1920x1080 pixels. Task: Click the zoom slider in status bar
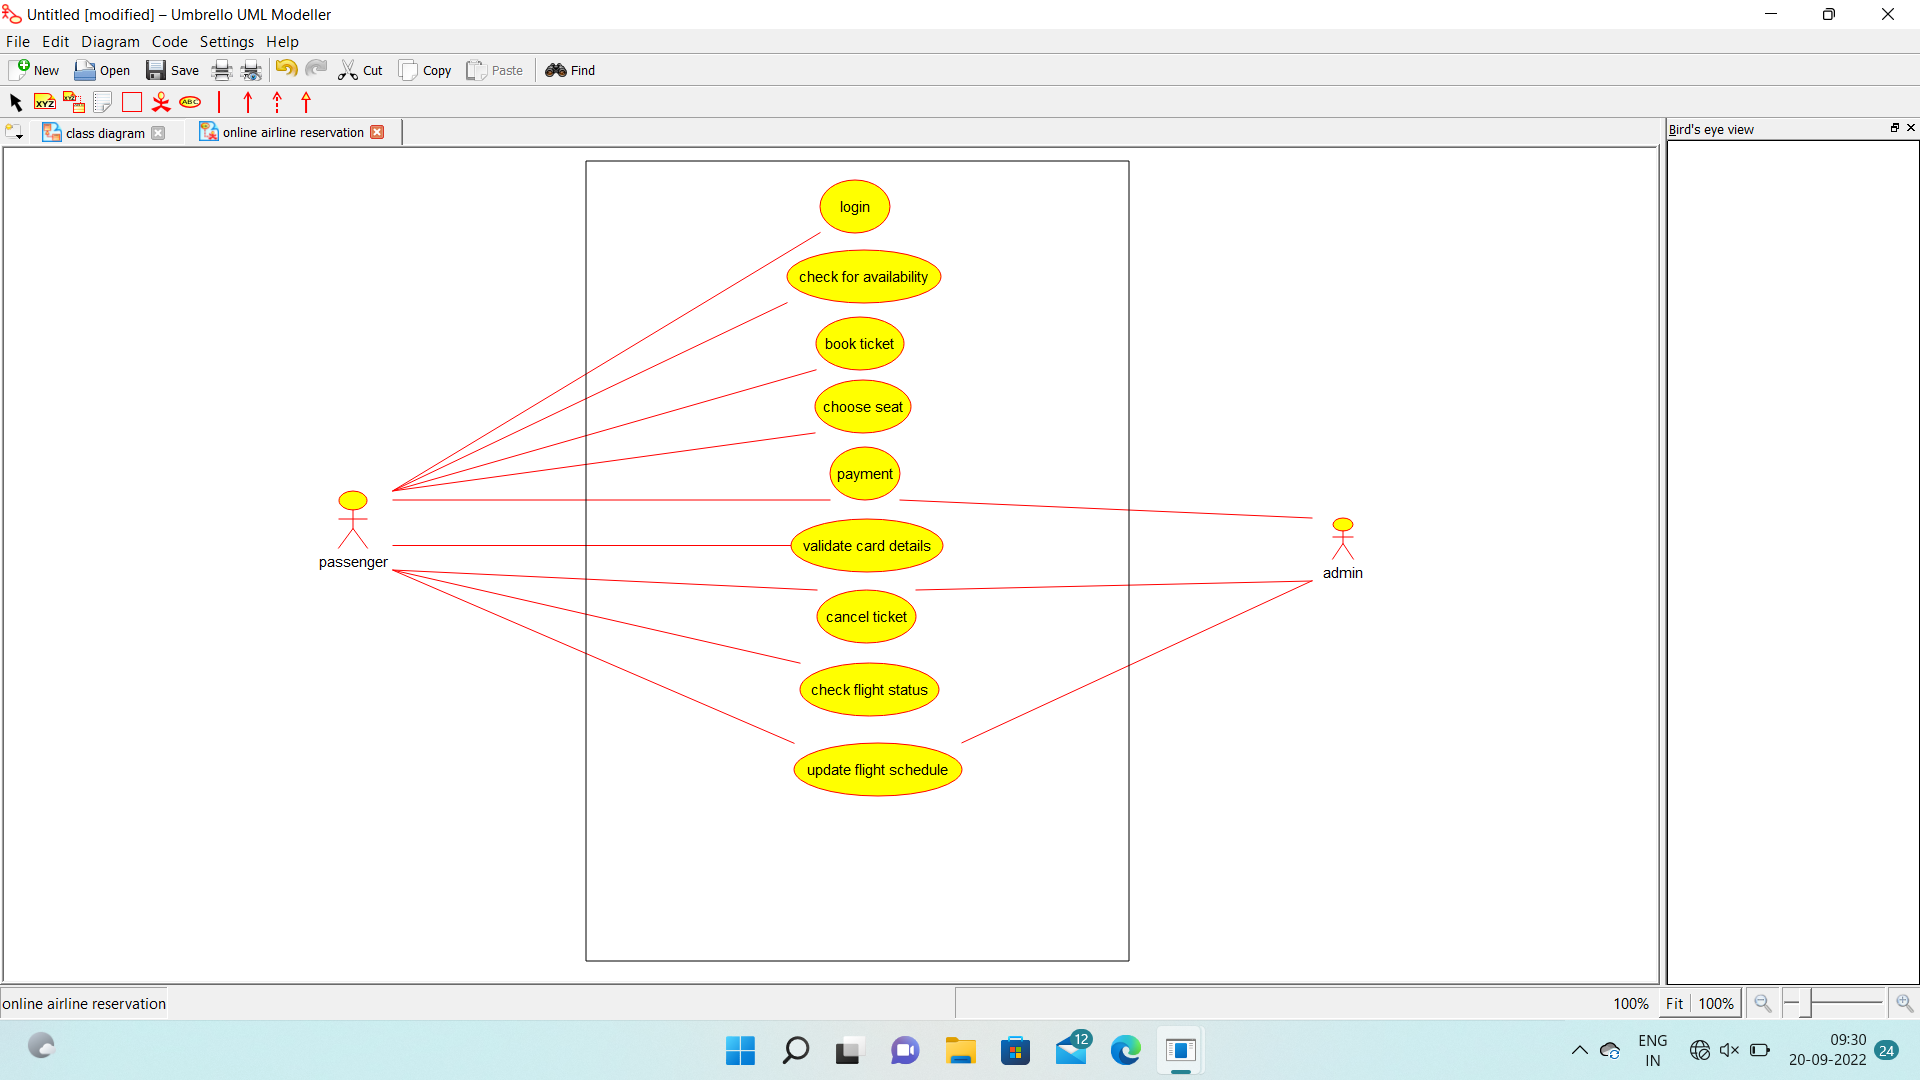coord(1840,1002)
